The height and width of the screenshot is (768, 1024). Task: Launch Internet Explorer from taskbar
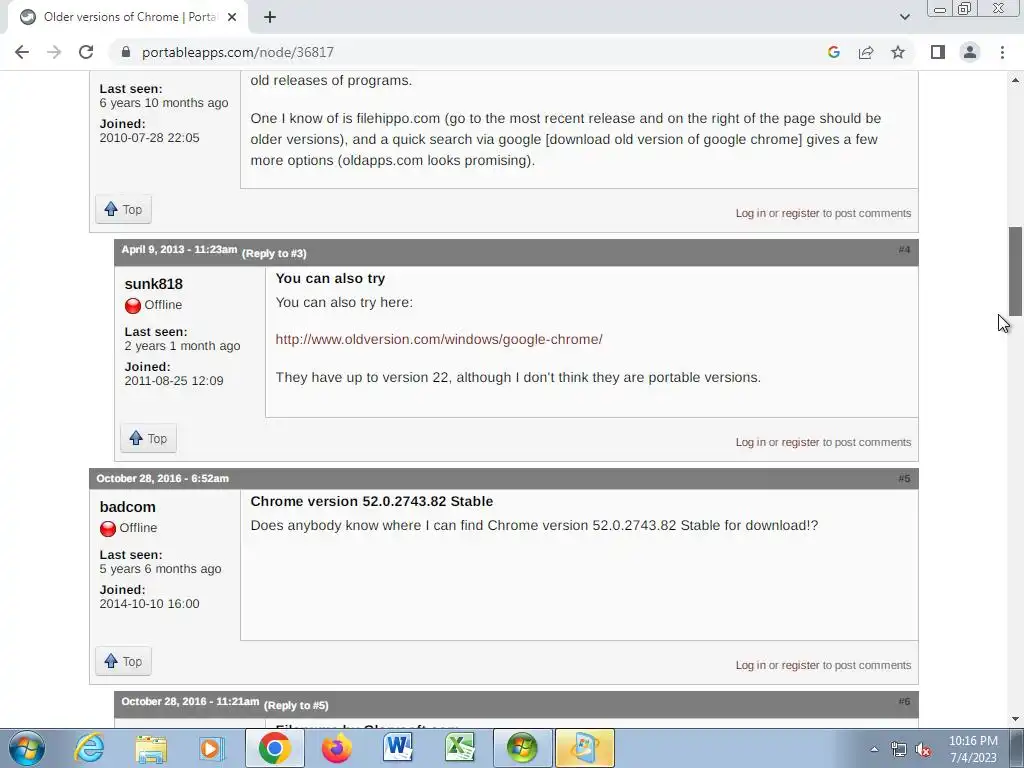coord(89,748)
